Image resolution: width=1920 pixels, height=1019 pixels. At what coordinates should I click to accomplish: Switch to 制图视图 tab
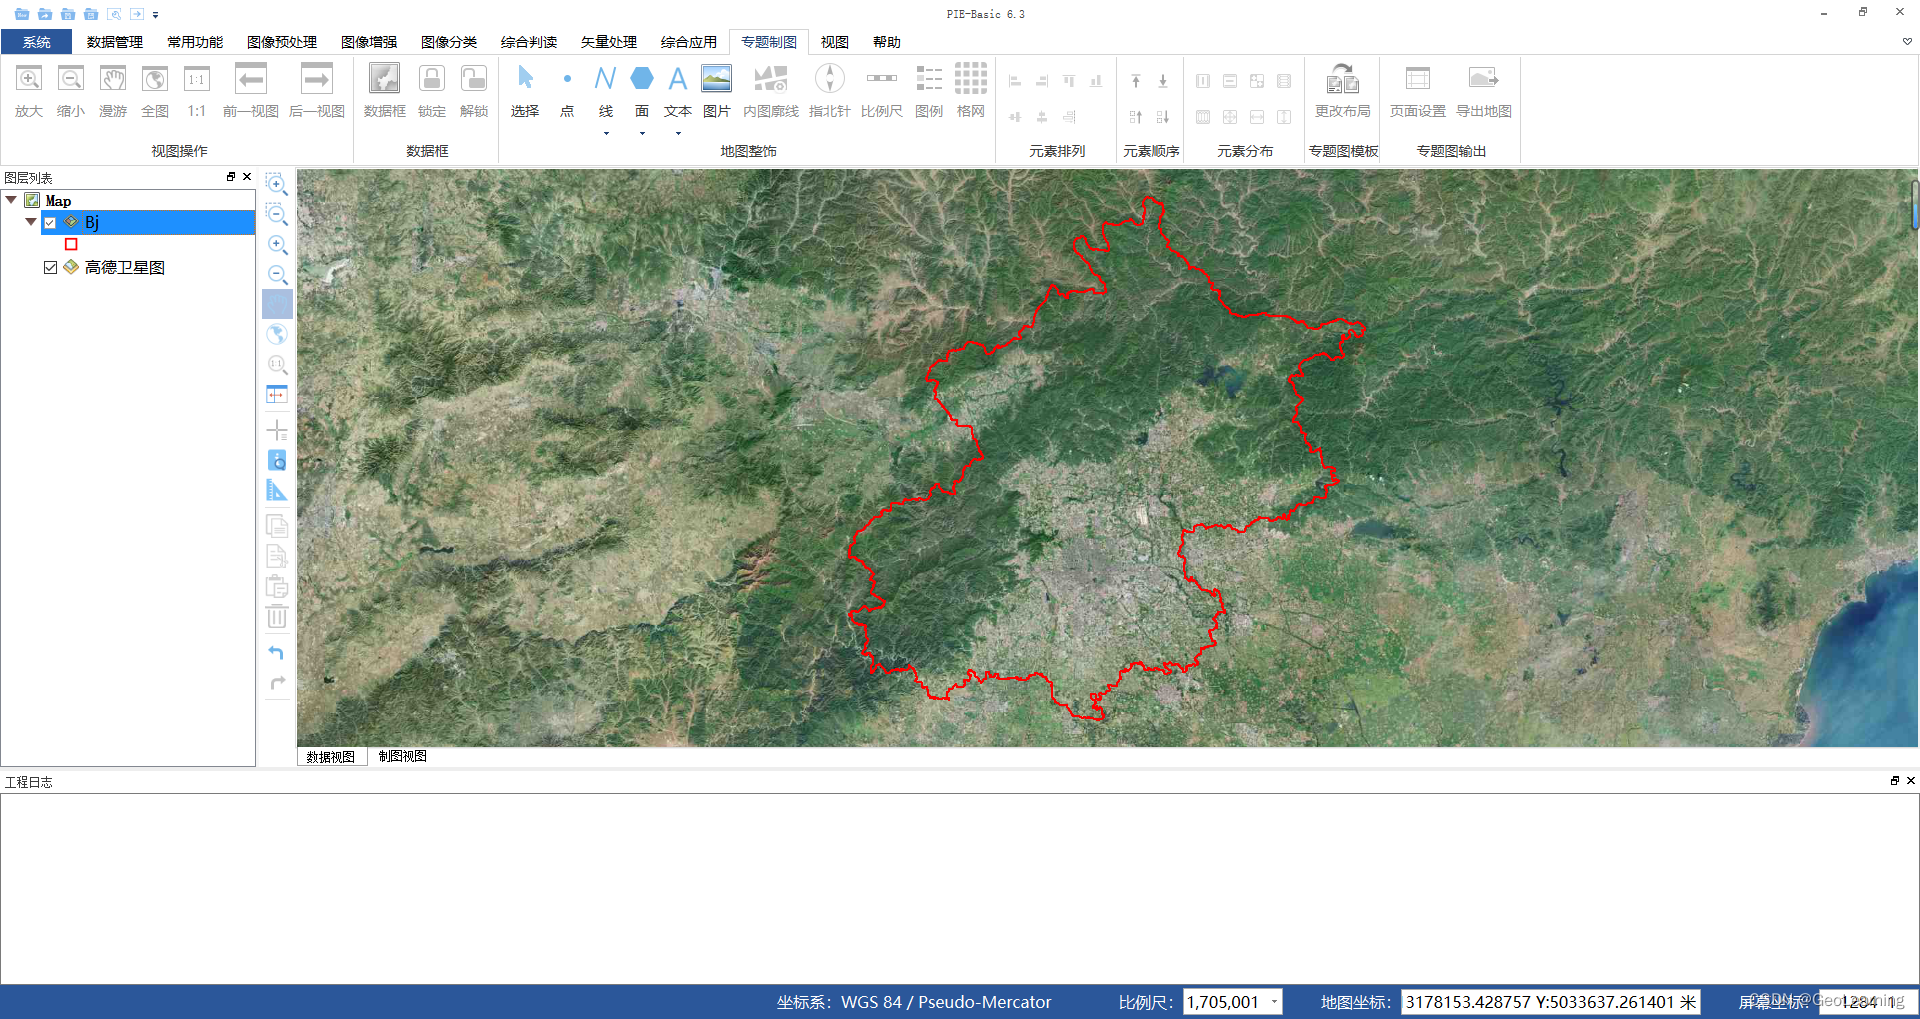coord(403,757)
